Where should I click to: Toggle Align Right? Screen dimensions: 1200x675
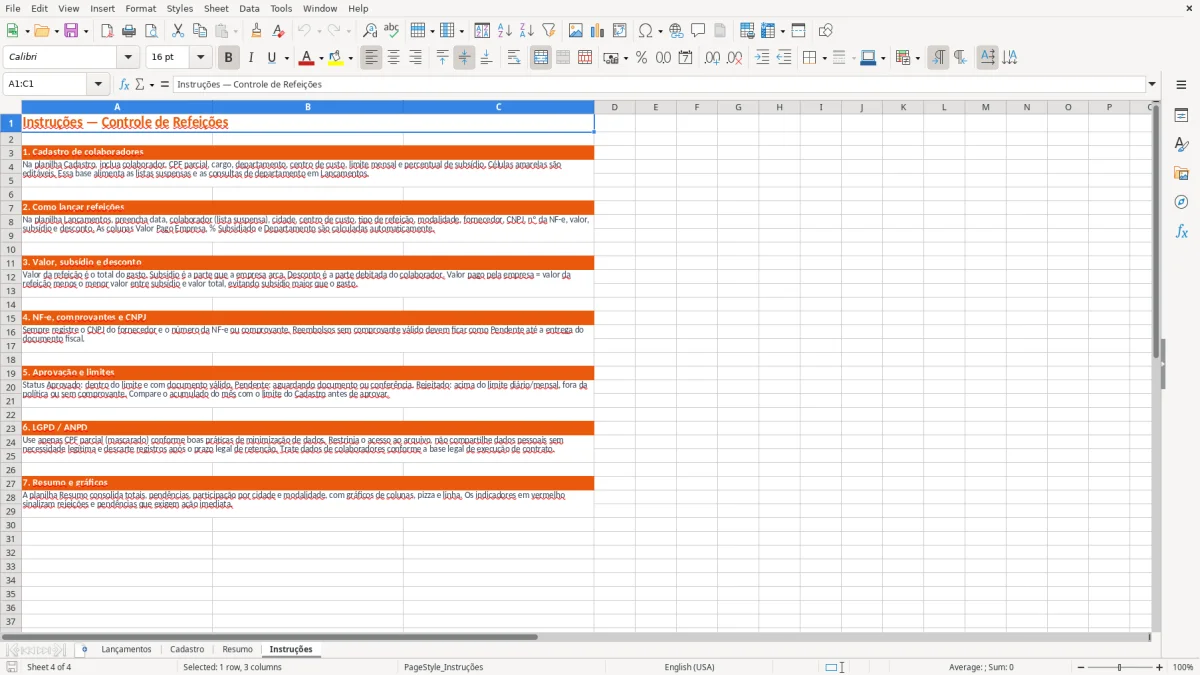416,58
